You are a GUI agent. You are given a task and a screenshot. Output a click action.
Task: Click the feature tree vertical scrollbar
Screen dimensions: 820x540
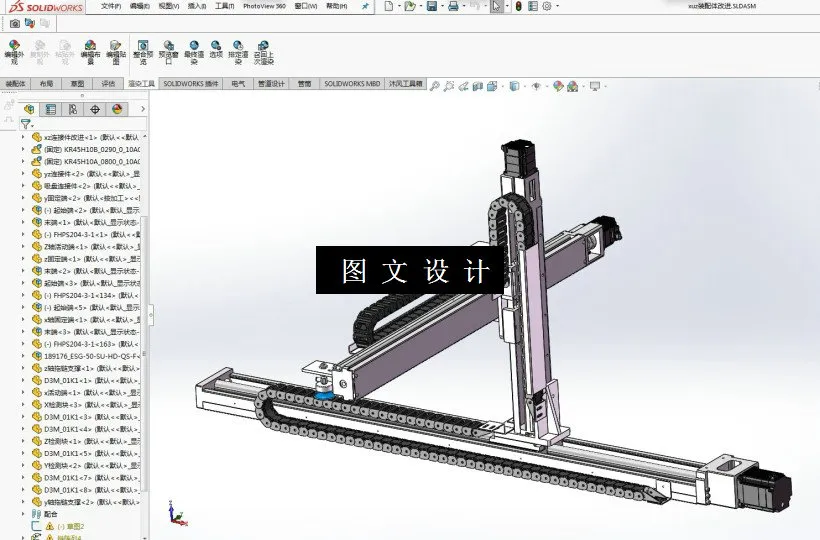click(x=145, y=353)
